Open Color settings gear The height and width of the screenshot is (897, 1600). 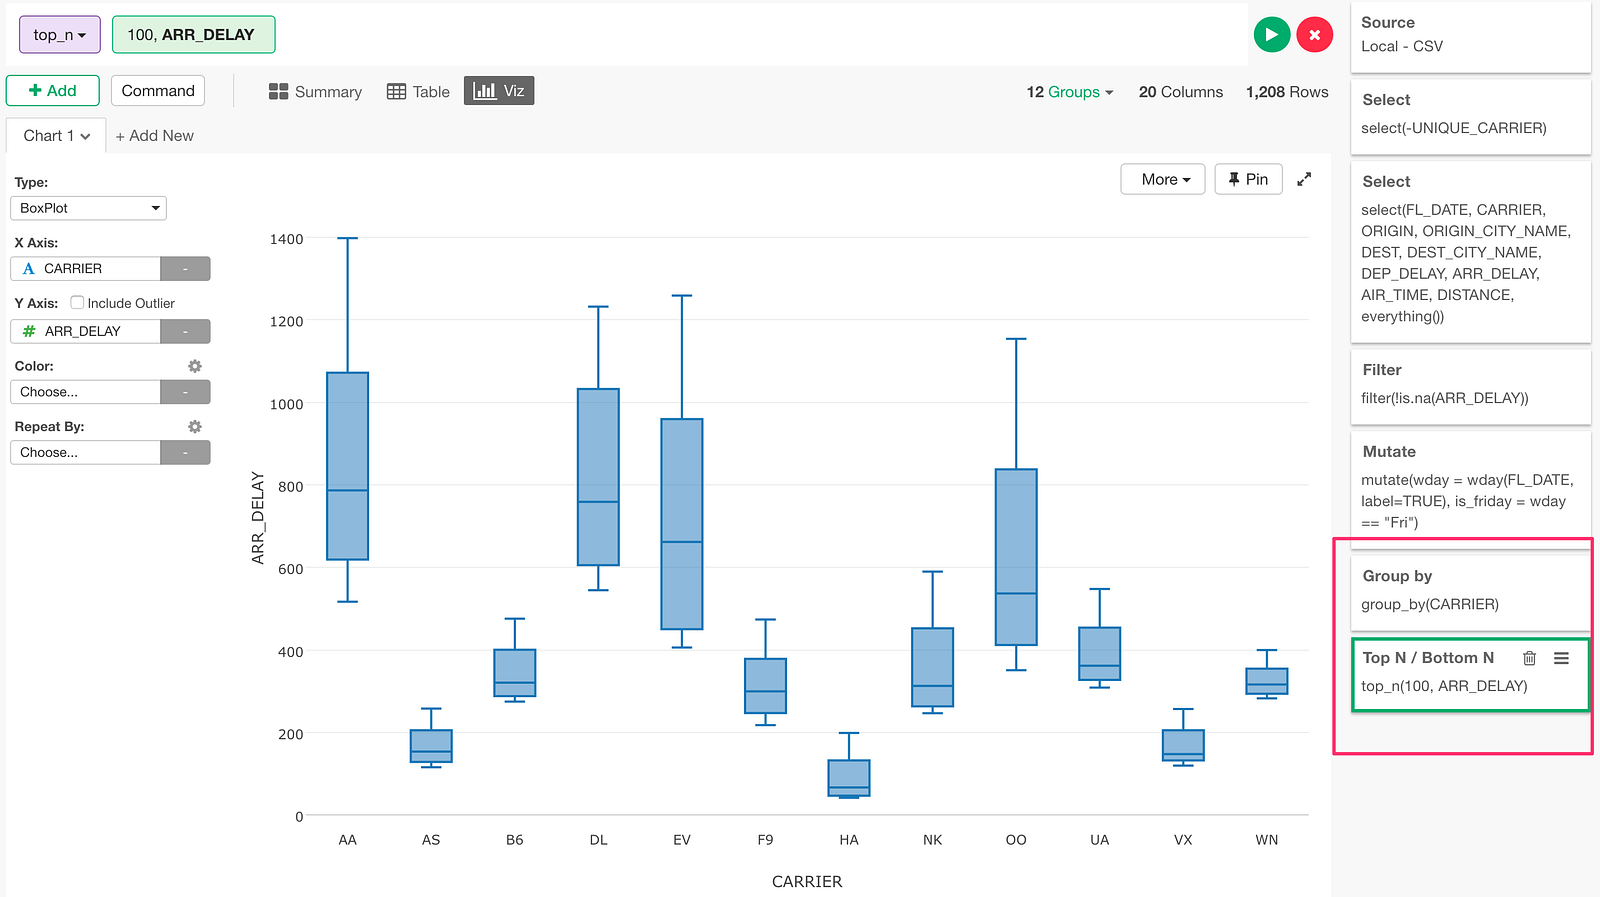coord(195,366)
